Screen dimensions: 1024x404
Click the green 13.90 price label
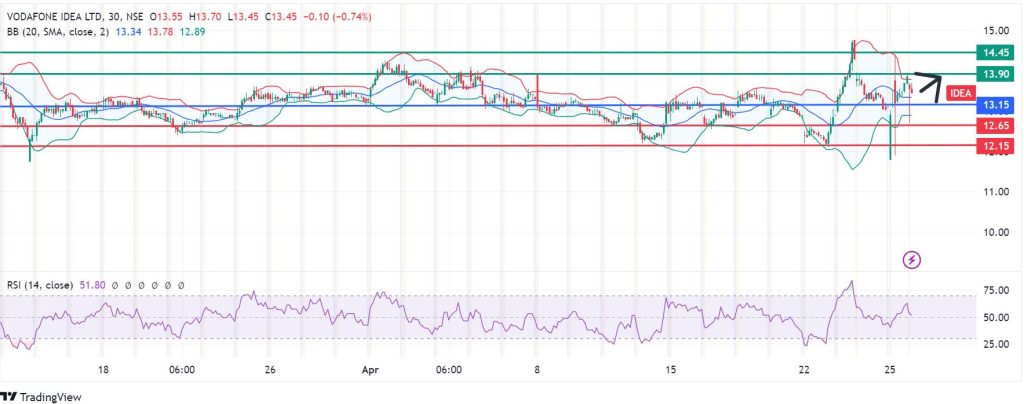click(x=995, y=74)
